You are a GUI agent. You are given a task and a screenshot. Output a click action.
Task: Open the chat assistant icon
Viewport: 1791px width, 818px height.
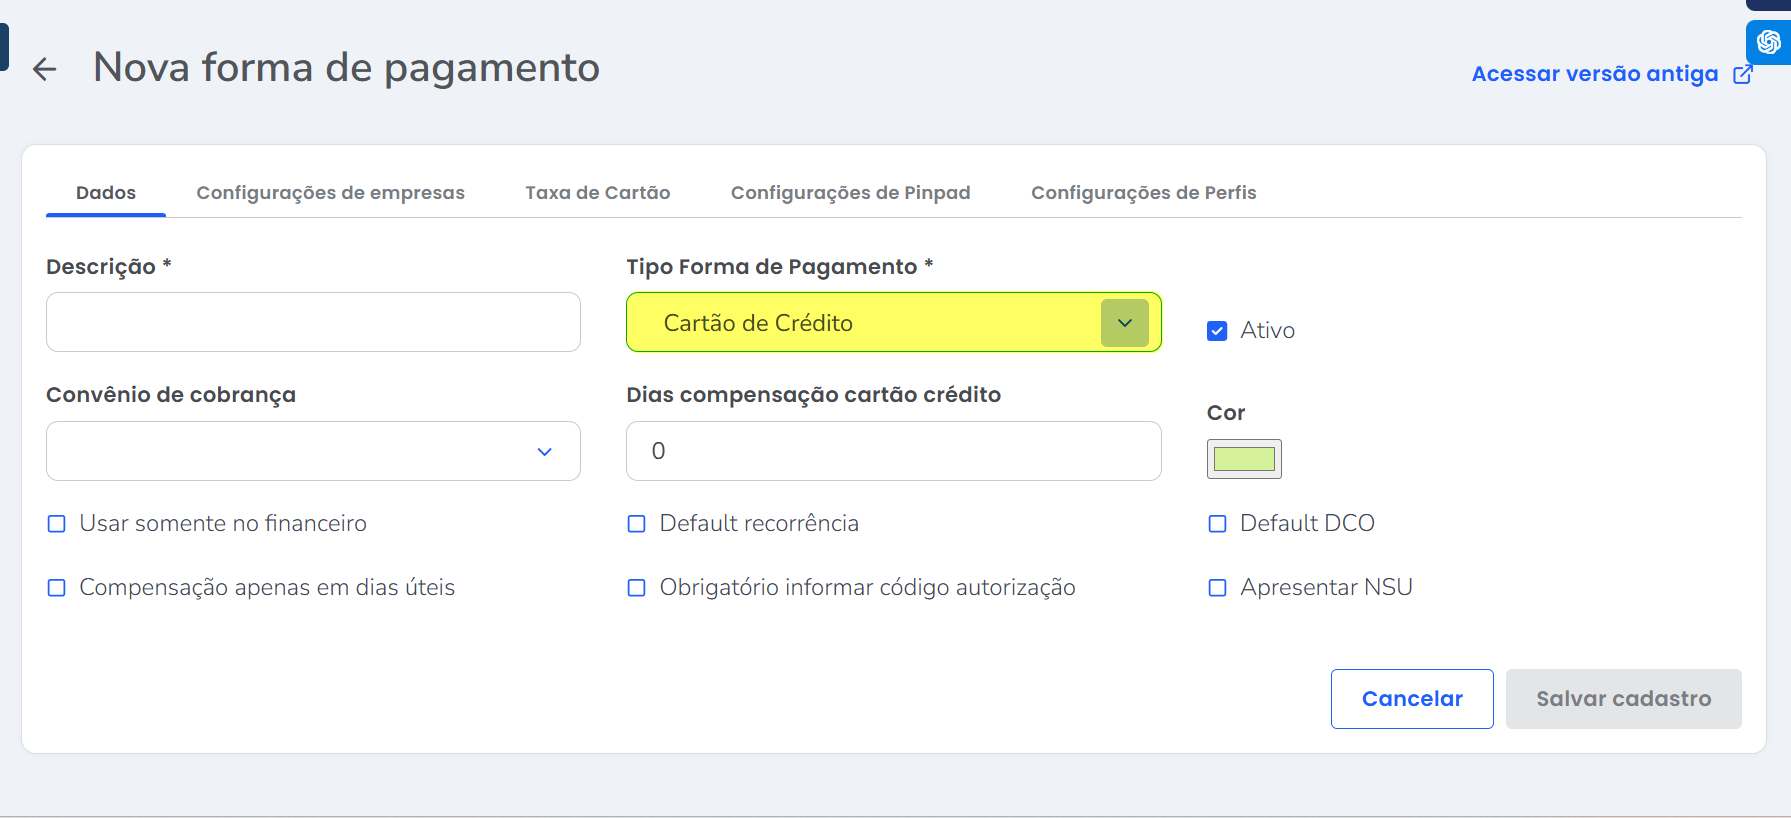click(1768, 42)
